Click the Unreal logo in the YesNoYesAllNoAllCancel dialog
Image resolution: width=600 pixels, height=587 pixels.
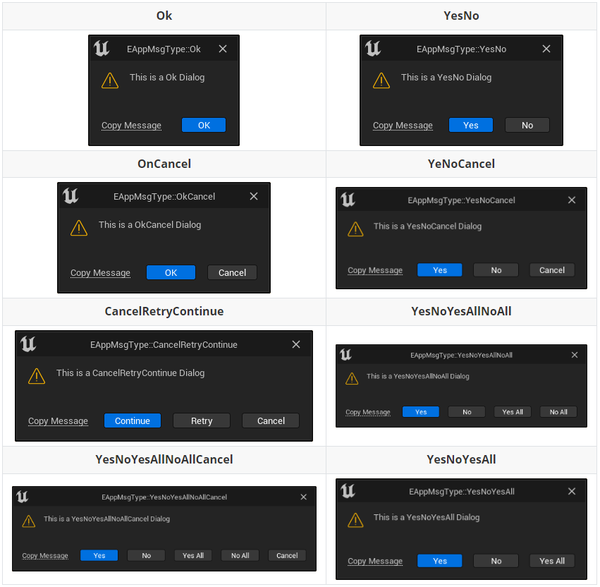(23, 497)
